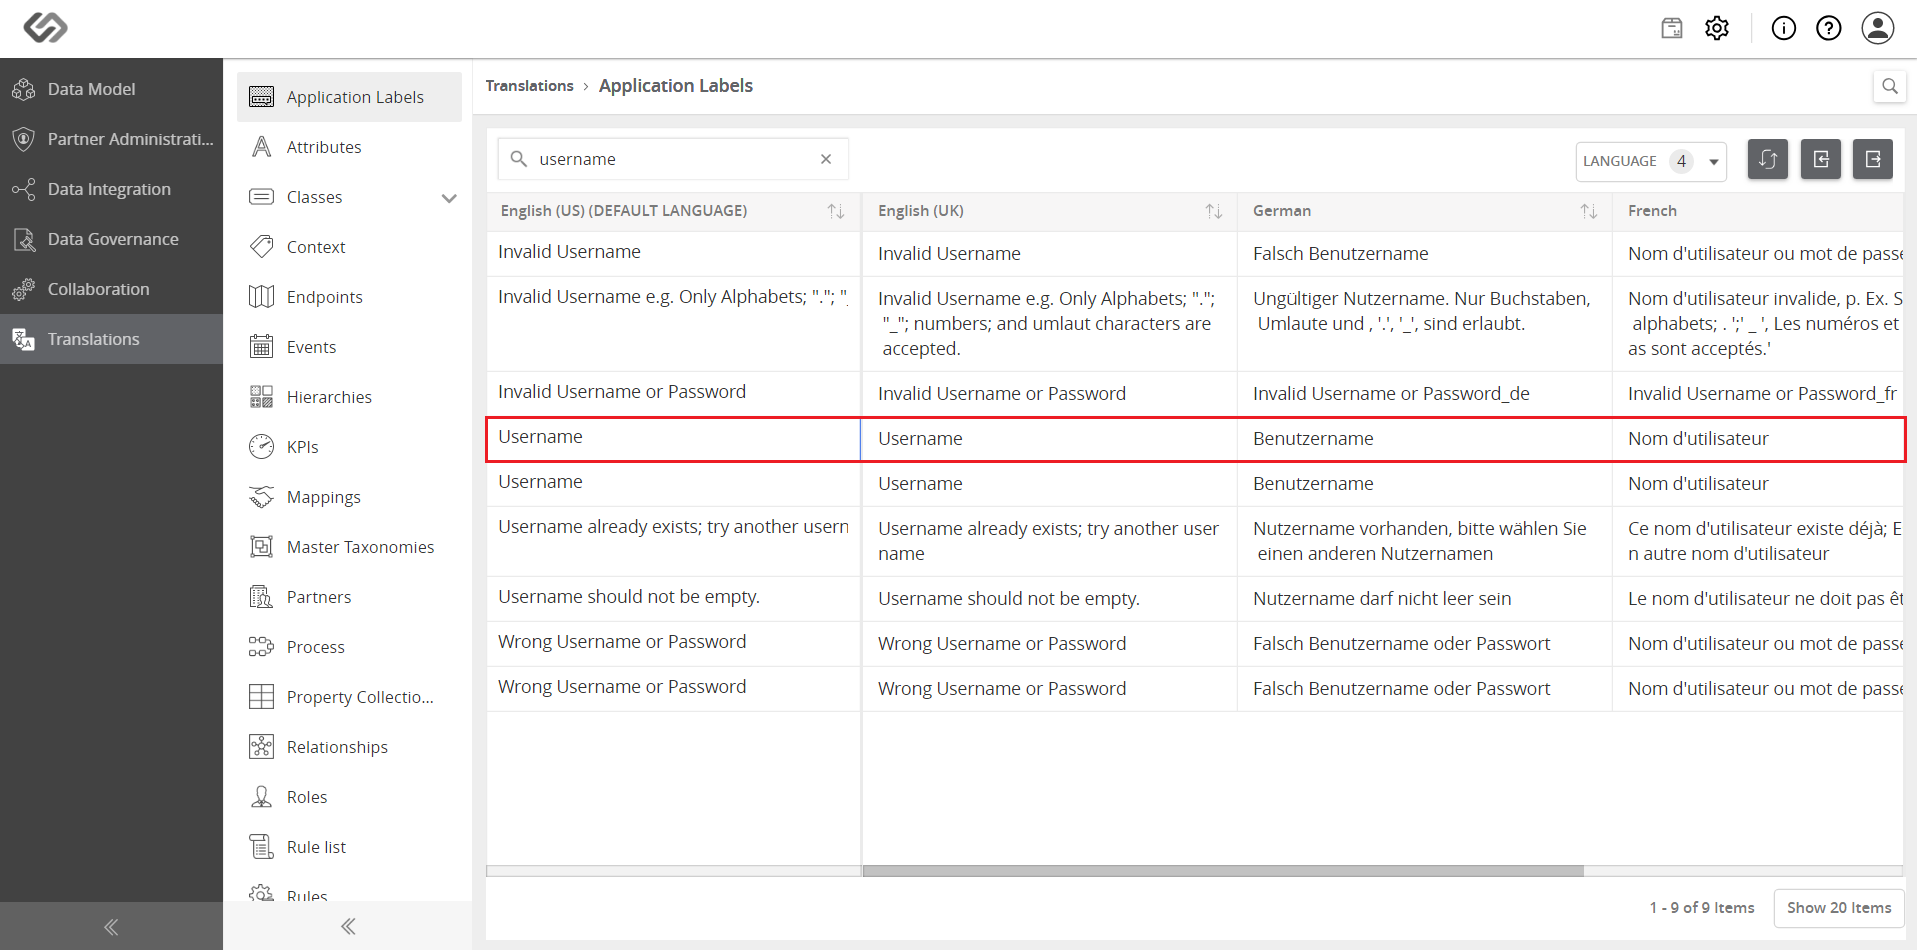Click the import labels icon button
The height and width of the screenshot is (950, 1917).
tap(1821, 159)
